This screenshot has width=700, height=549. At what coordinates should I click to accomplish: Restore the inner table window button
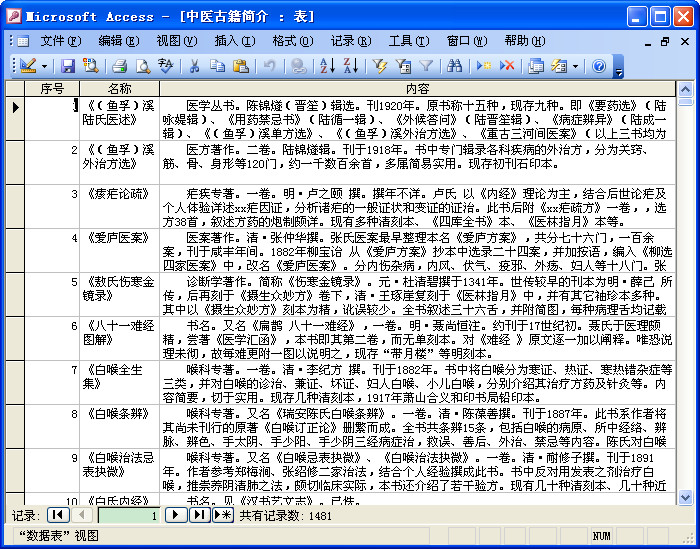coord(665,42)
